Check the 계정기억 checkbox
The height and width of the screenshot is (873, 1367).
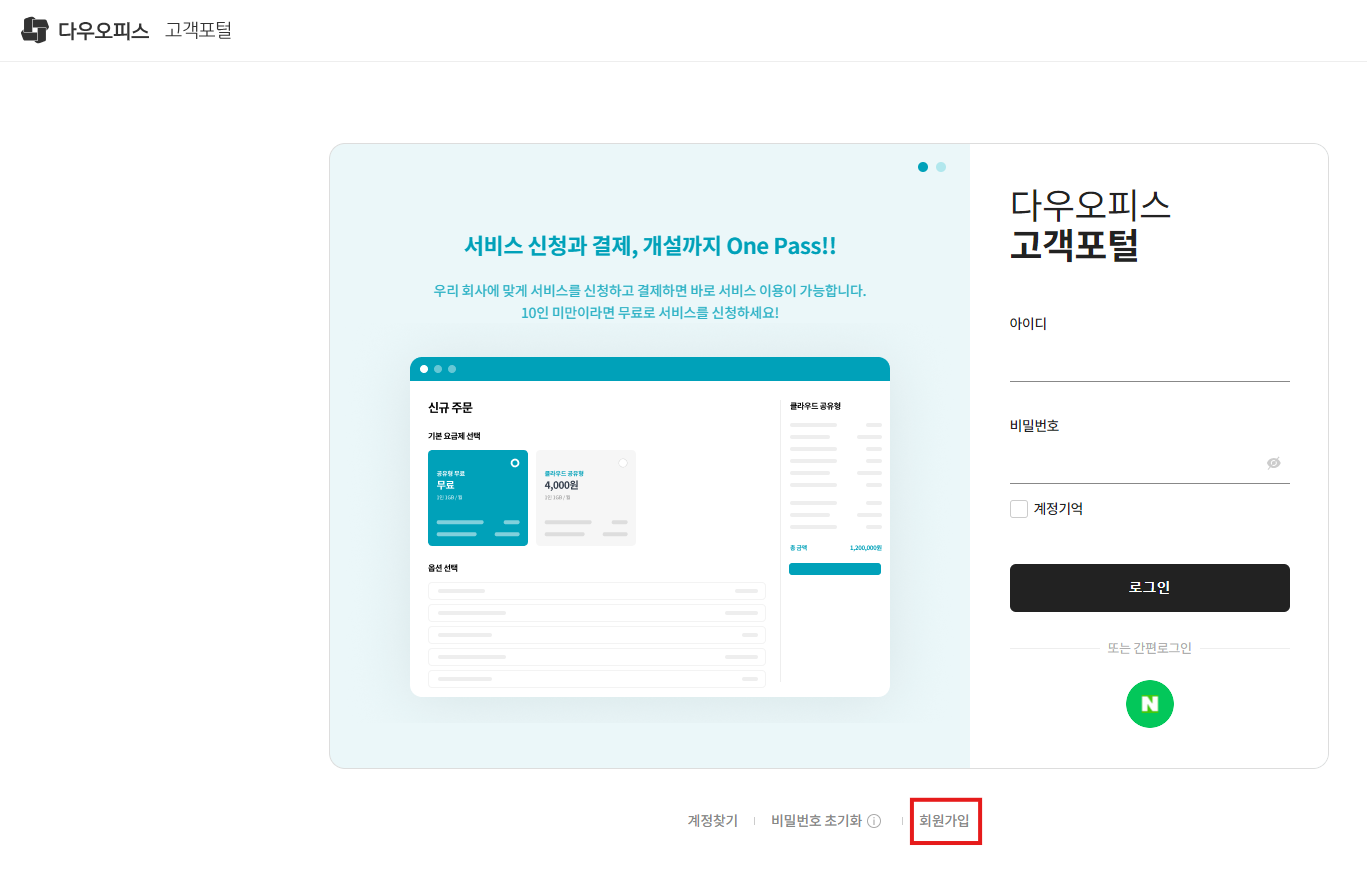coord(1019,509)
